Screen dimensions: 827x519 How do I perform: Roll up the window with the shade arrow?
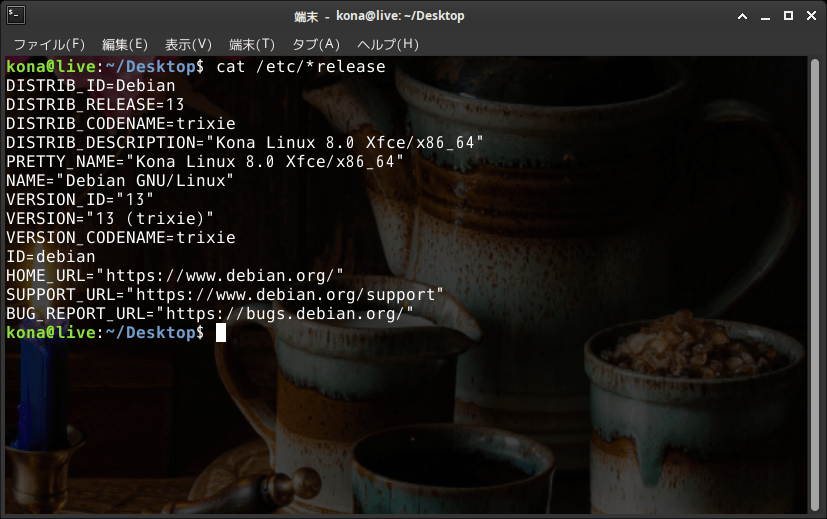pos(741,15)
